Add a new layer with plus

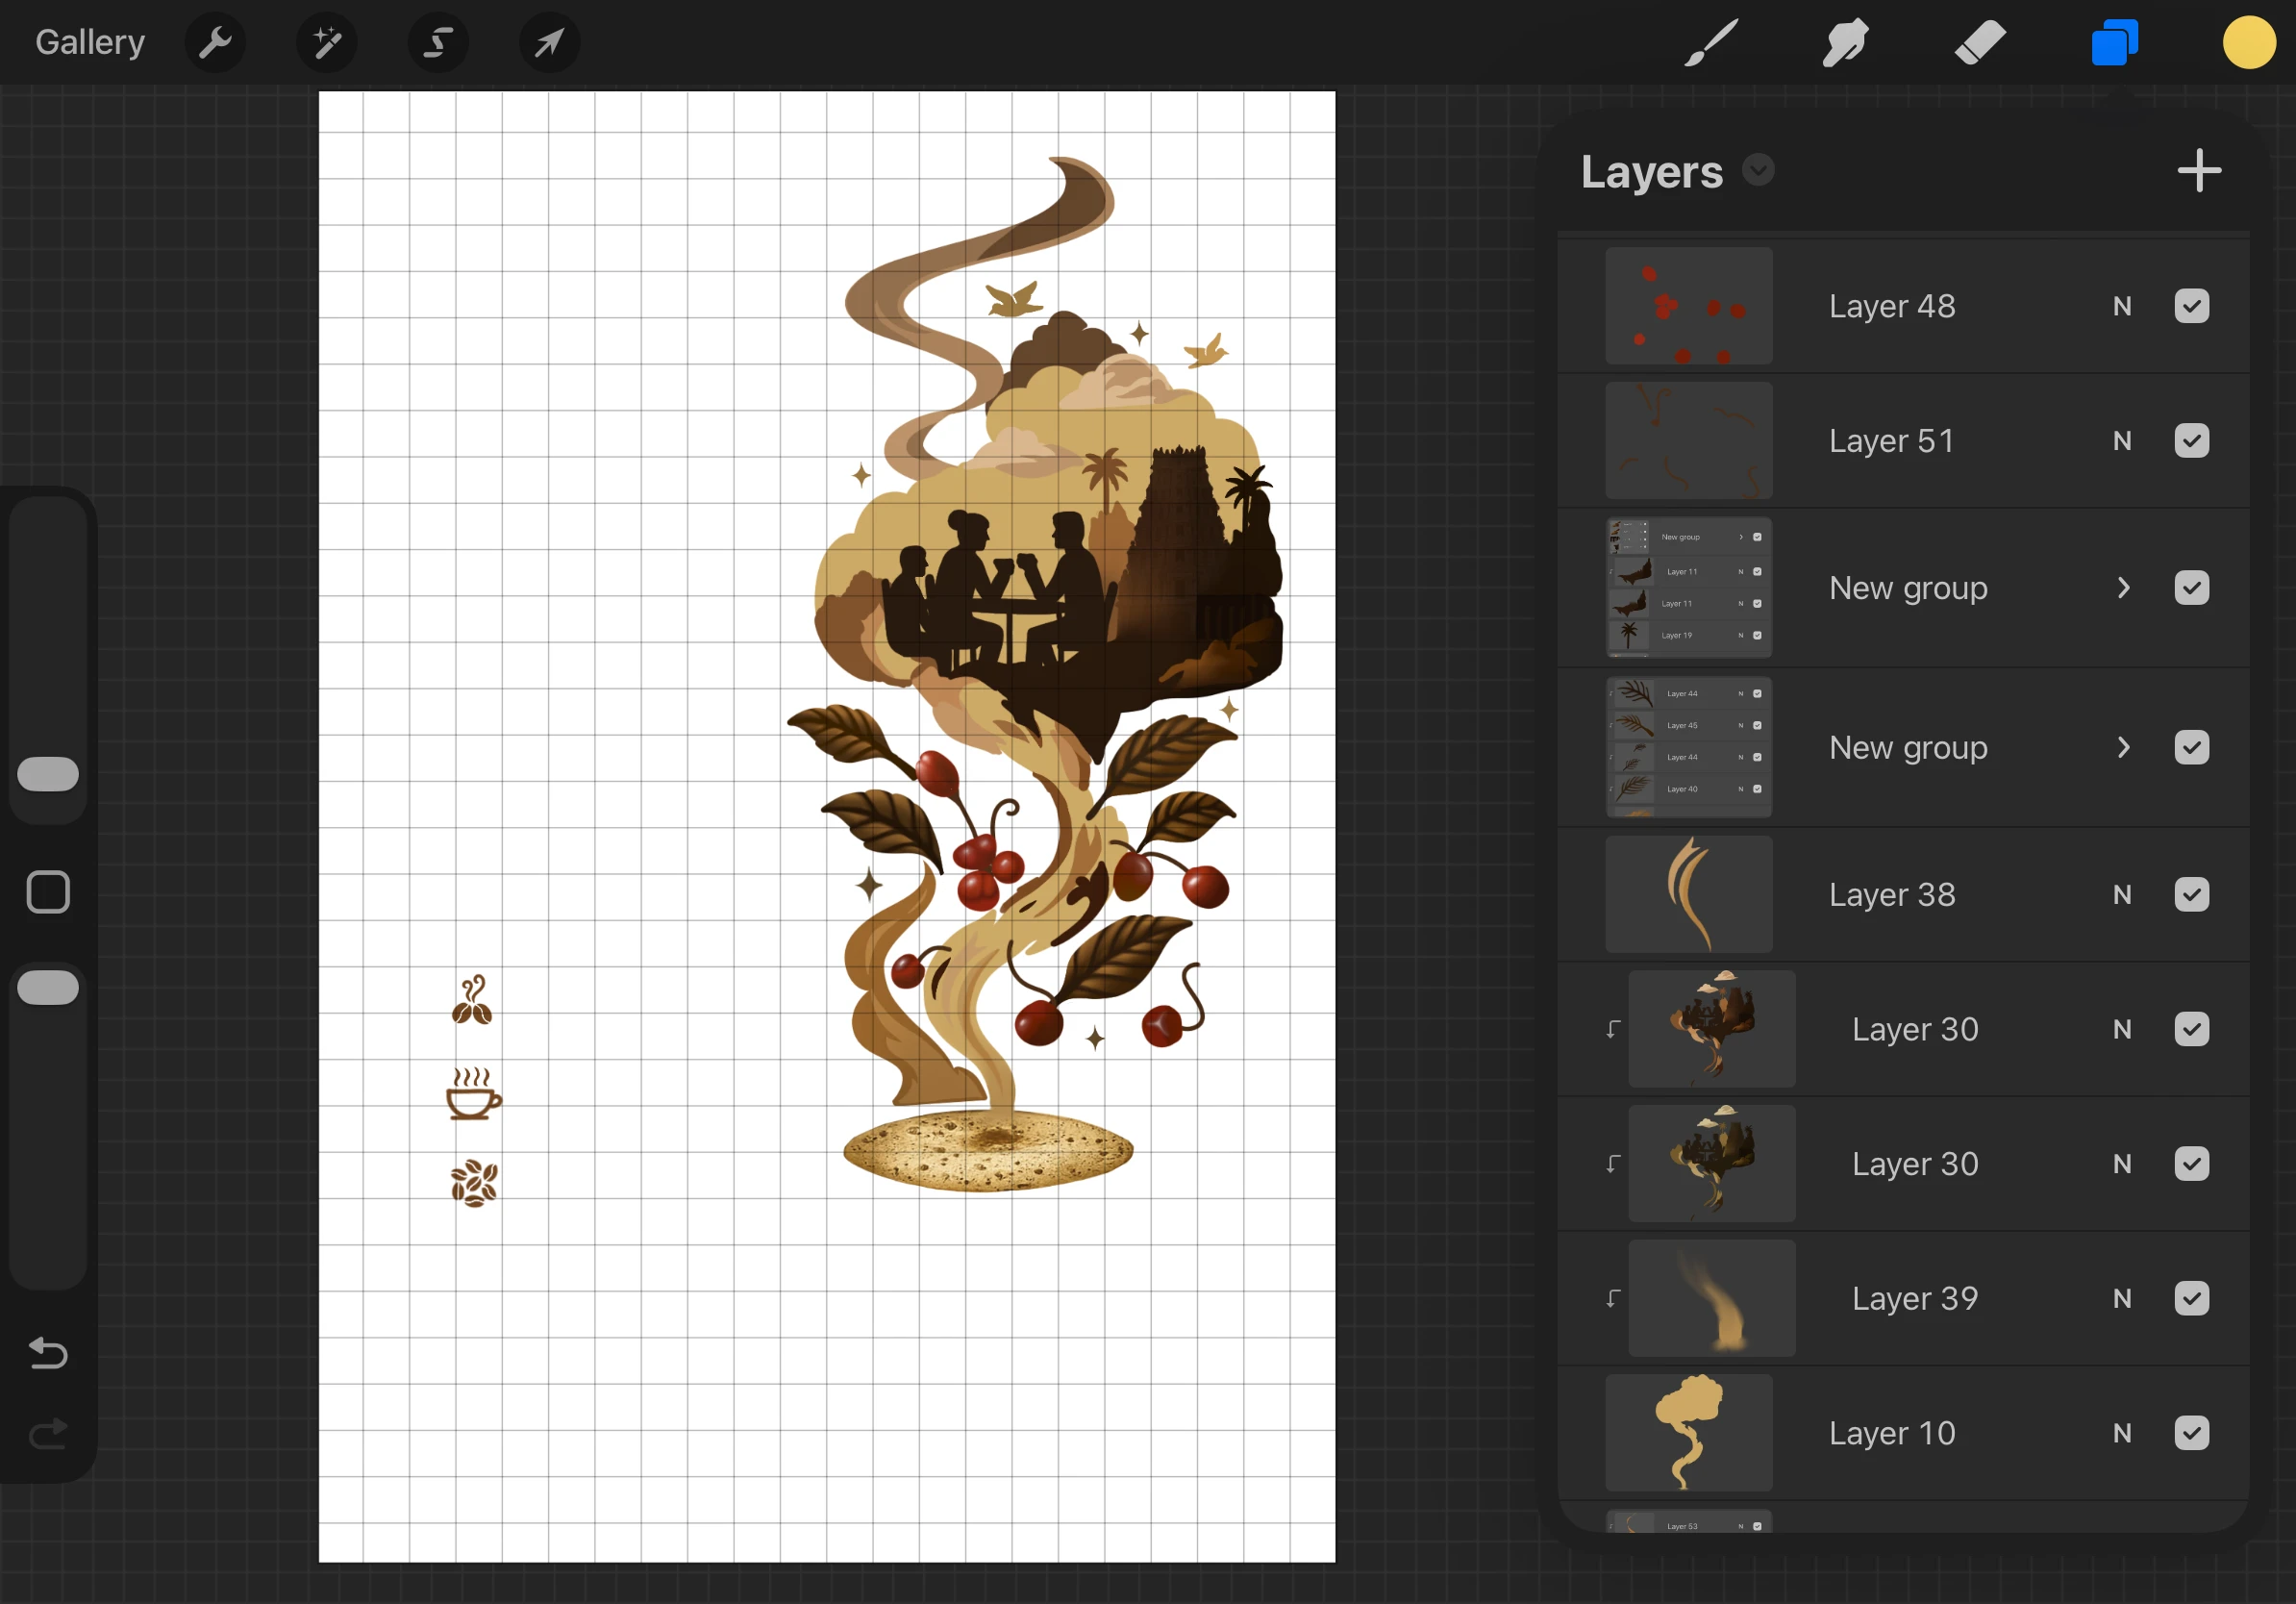2199,171
